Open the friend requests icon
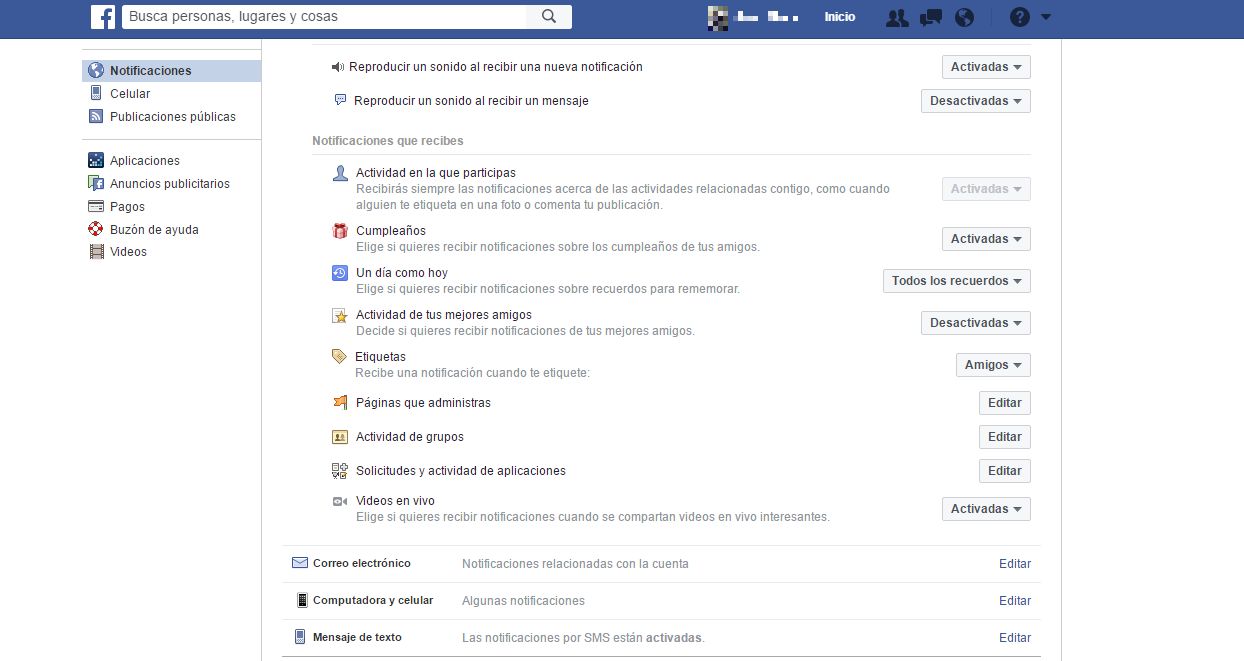1244x661 pixels. [x=897, y=17]
